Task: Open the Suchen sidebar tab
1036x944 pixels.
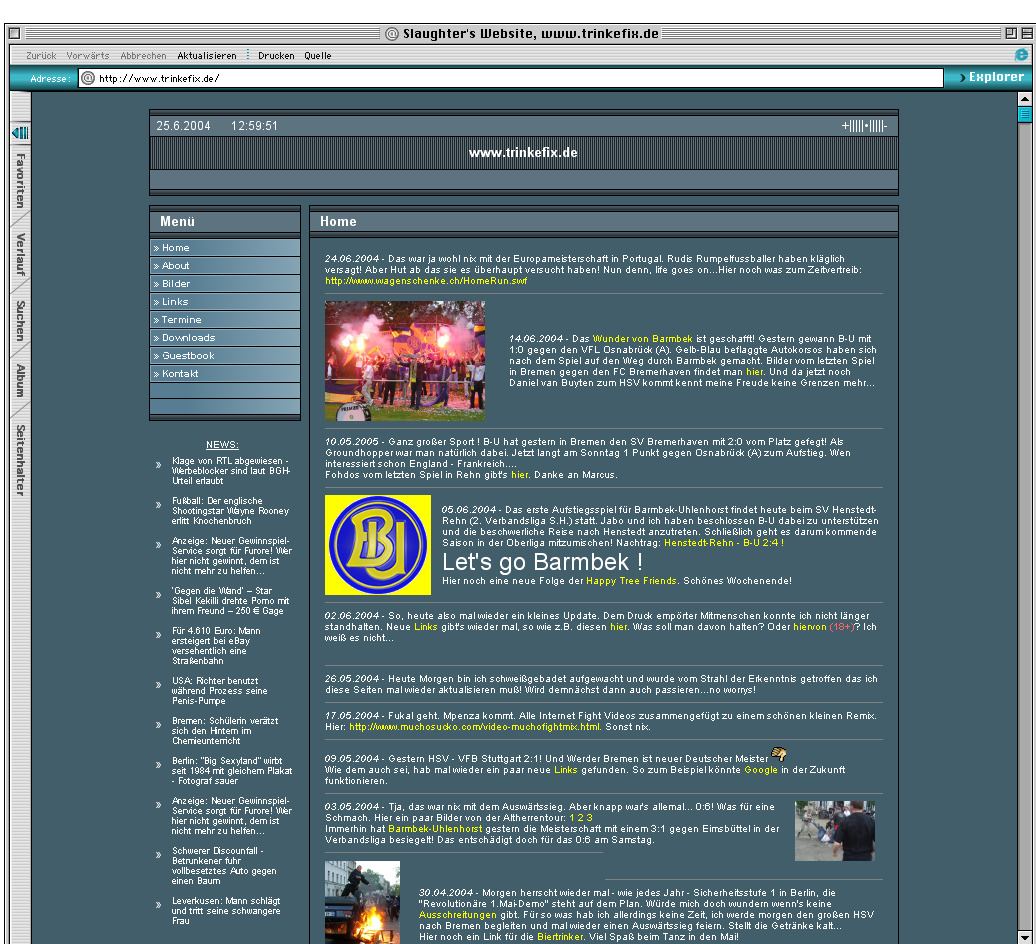Action: [20, 320]
